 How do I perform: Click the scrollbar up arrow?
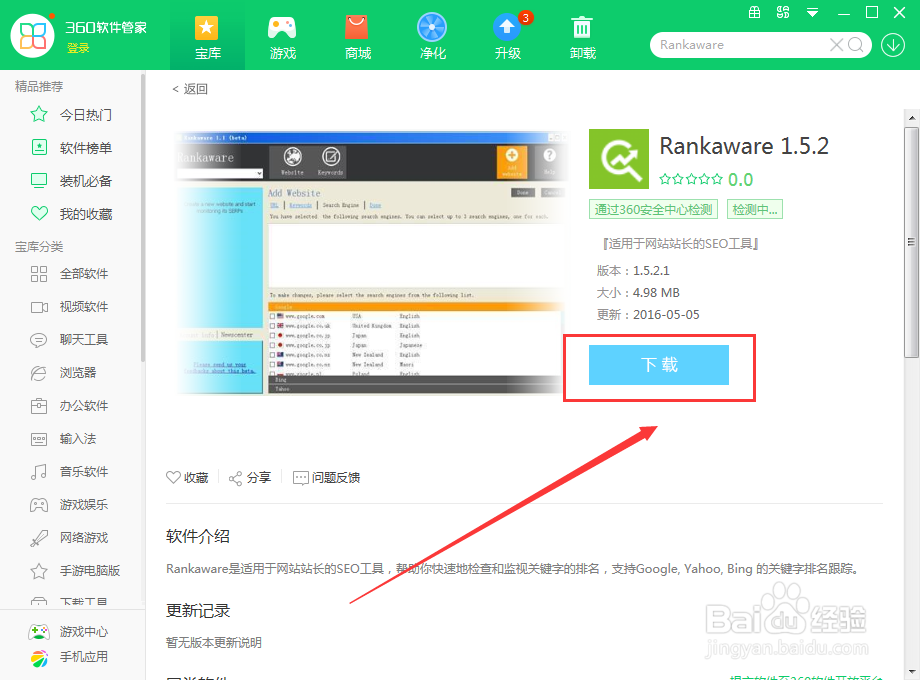pos(911,117)
